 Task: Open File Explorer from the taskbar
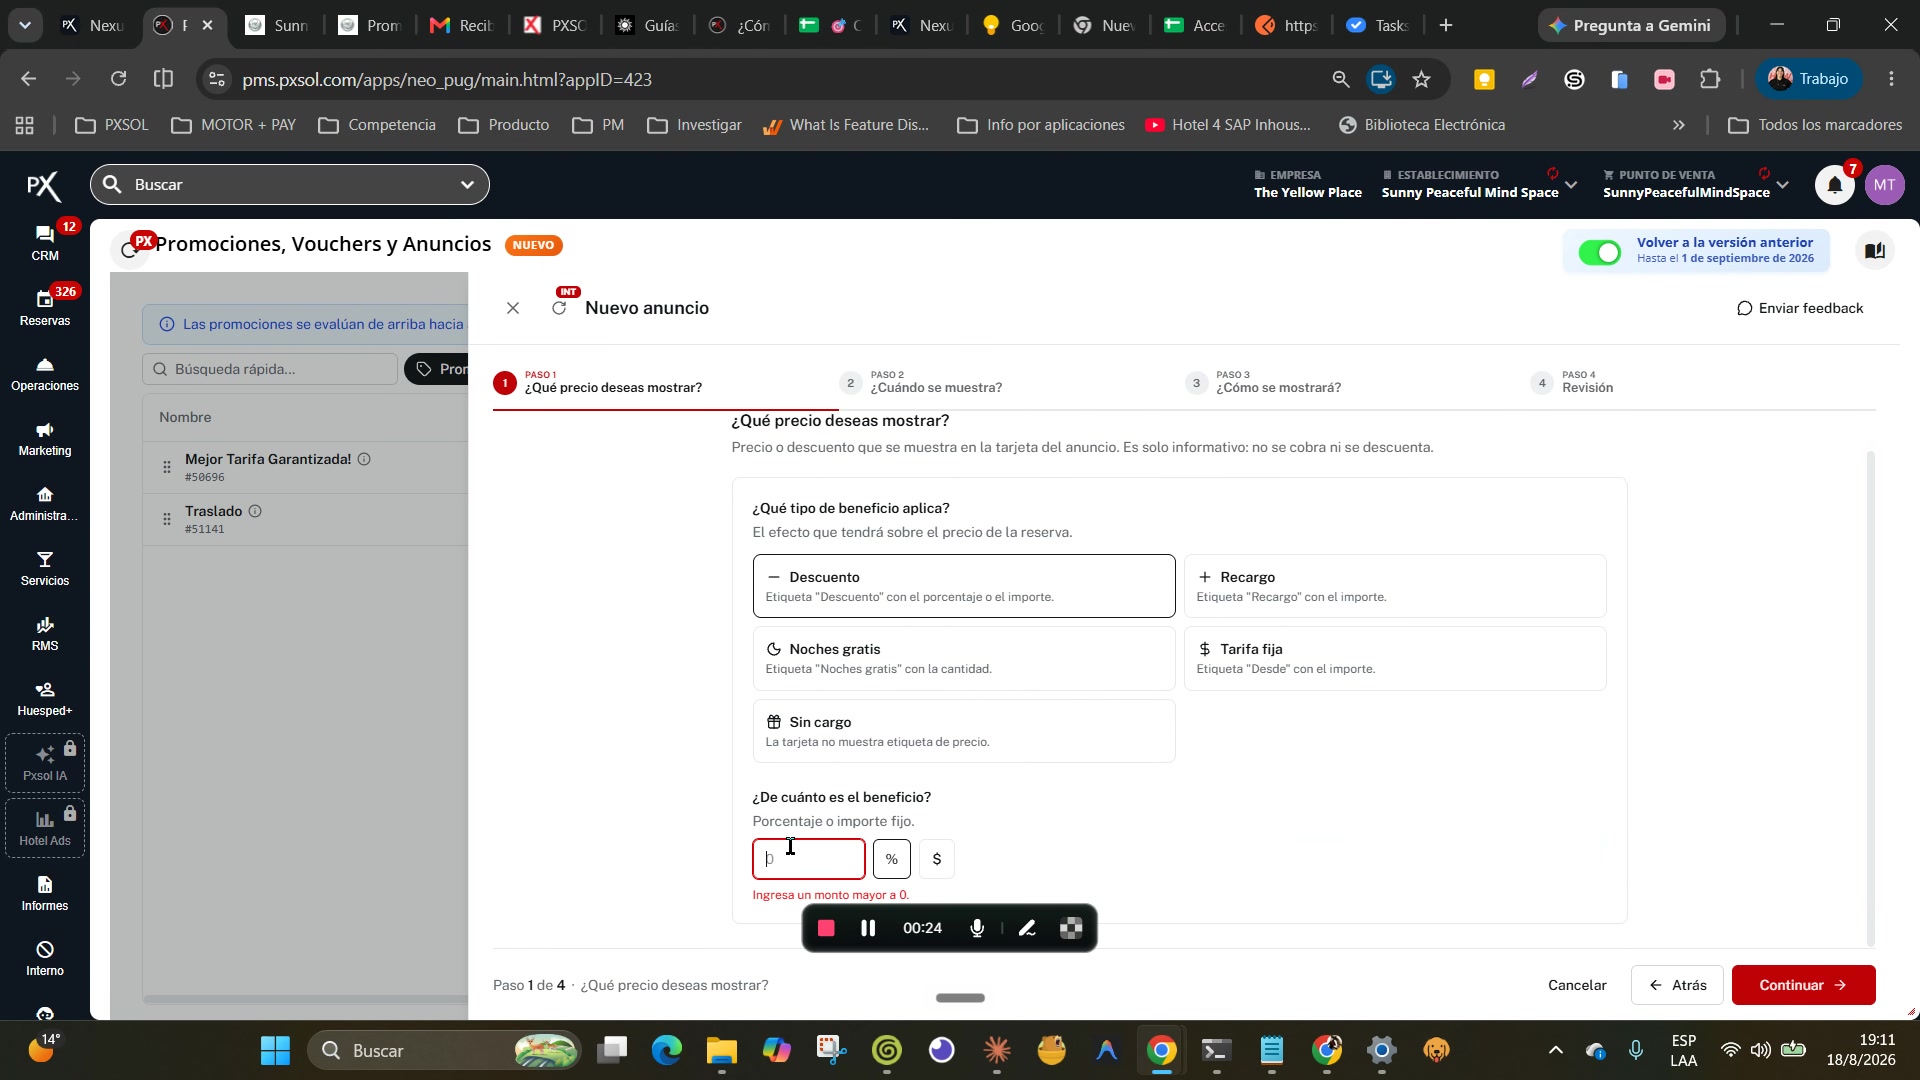(721, 1050)
